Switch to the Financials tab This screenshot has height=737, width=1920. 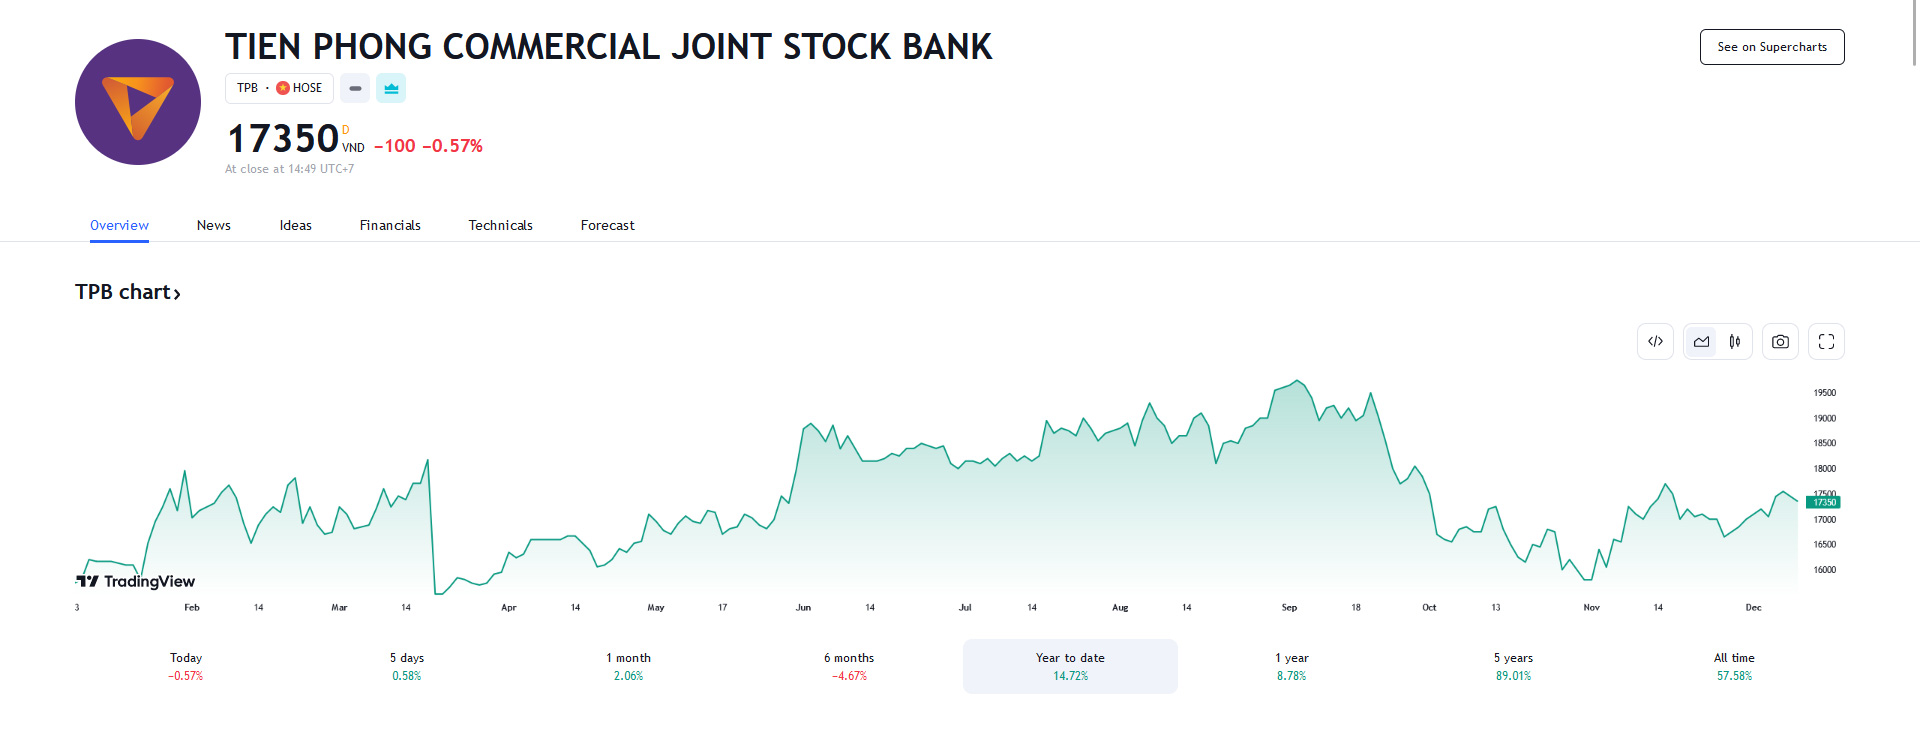point(390,225)
